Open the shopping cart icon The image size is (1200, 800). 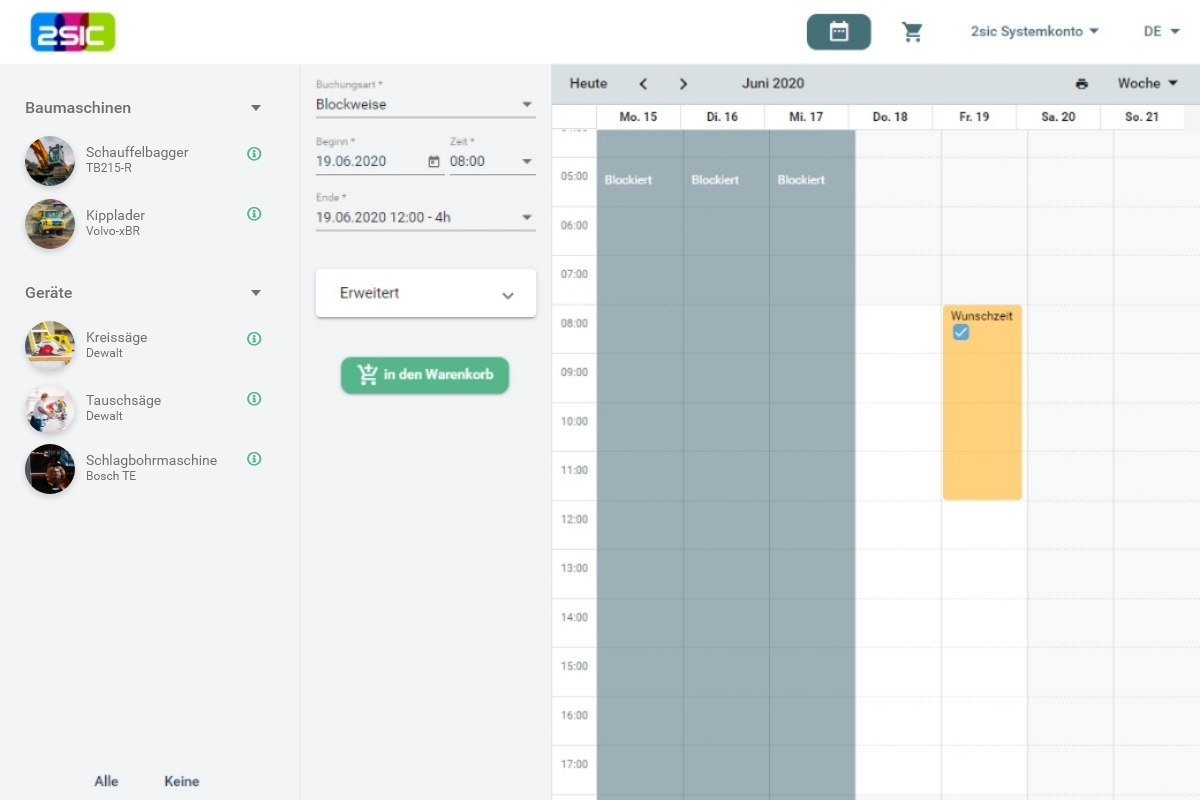(912, 32)
